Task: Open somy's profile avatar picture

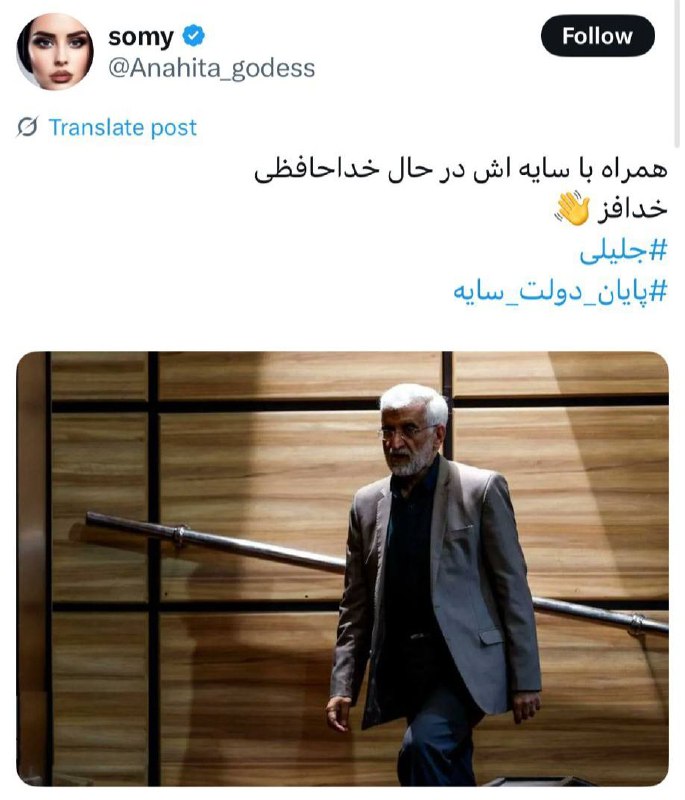Action: (55, 52)
